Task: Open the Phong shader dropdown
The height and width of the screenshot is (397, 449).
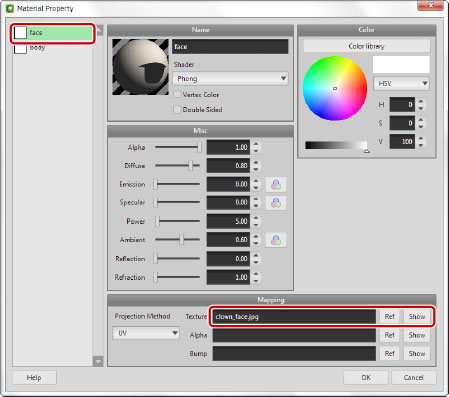Action: (x=230, y=79)
